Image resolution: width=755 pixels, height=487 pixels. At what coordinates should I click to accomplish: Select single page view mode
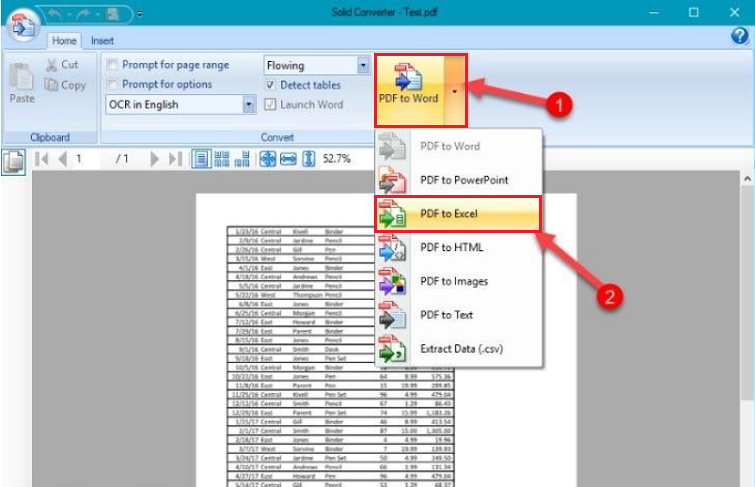(x=201, y=158)
